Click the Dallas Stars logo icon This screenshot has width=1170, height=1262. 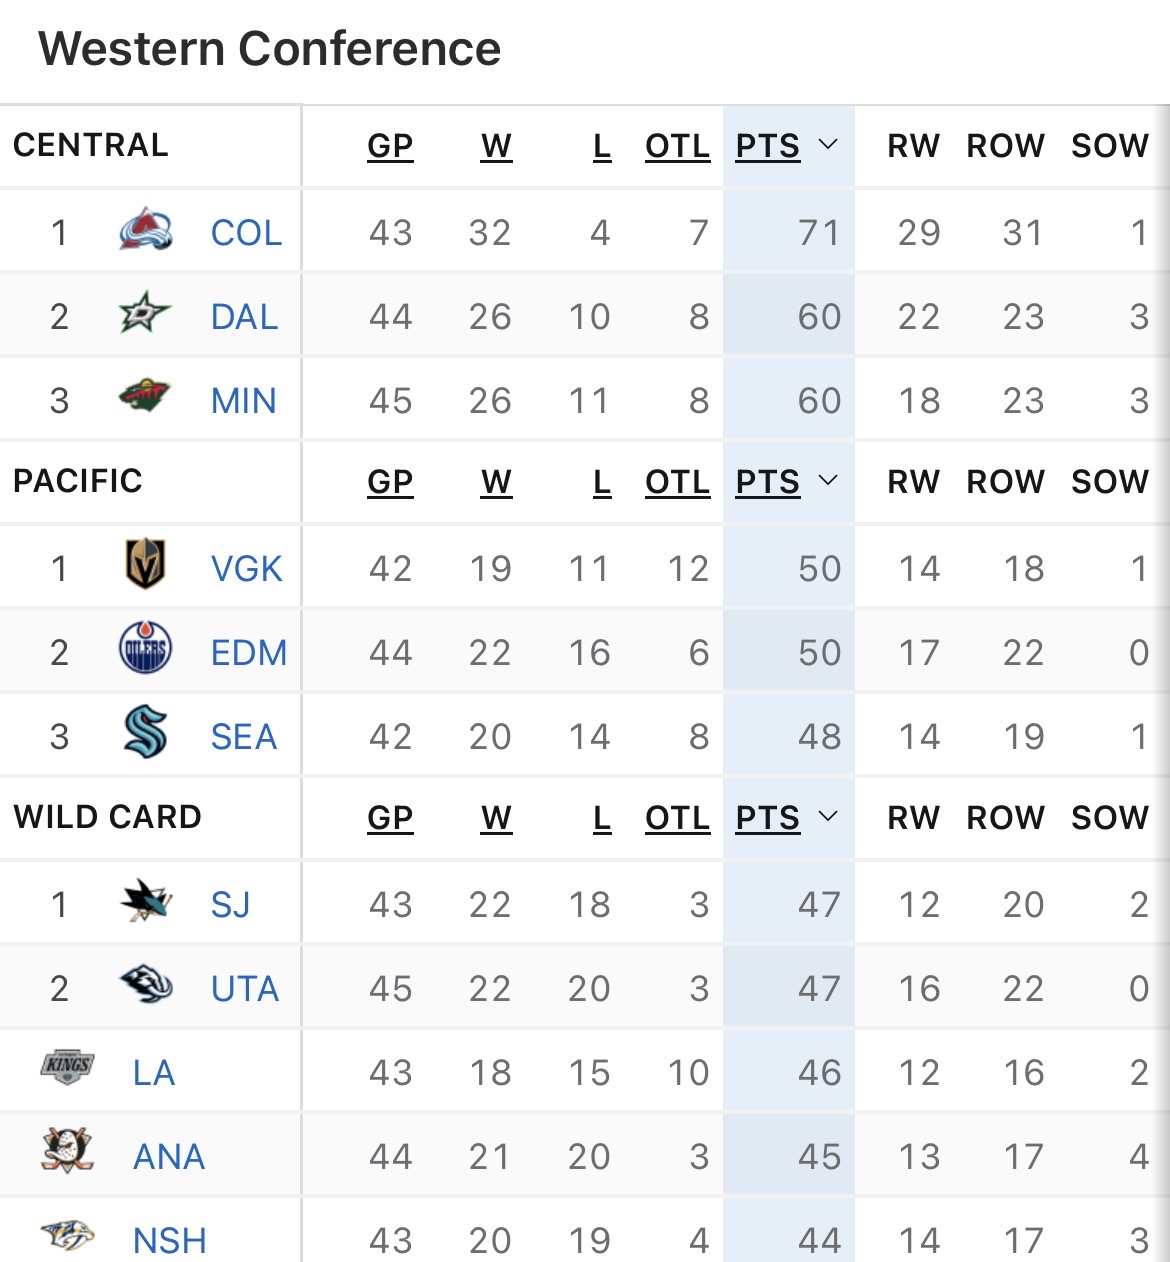click(x=145, y=315)
